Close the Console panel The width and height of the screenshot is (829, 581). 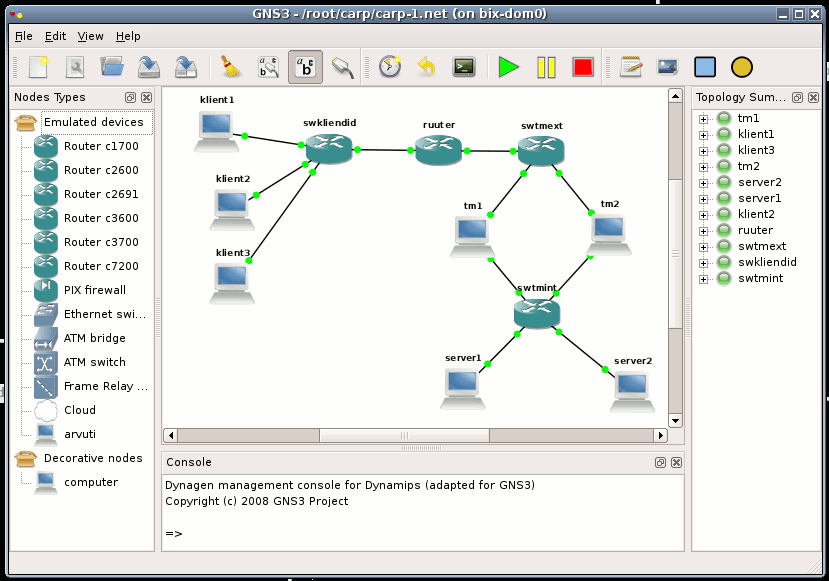click(x=676, y=463)
